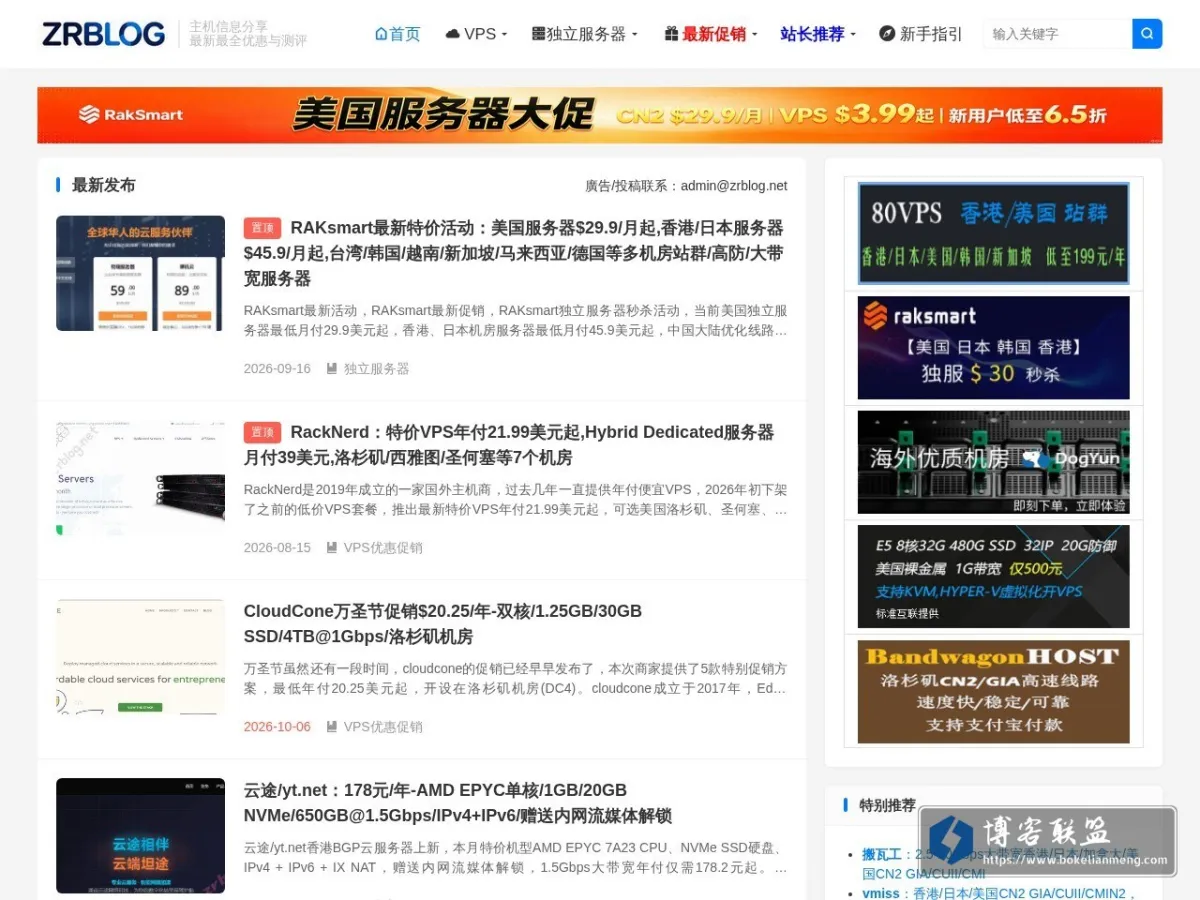The width and height of the screenshot is (1200, 900).
Task: Click the 万圣节虽然还有一段时间 excerpt text
Action: [515, 678]
